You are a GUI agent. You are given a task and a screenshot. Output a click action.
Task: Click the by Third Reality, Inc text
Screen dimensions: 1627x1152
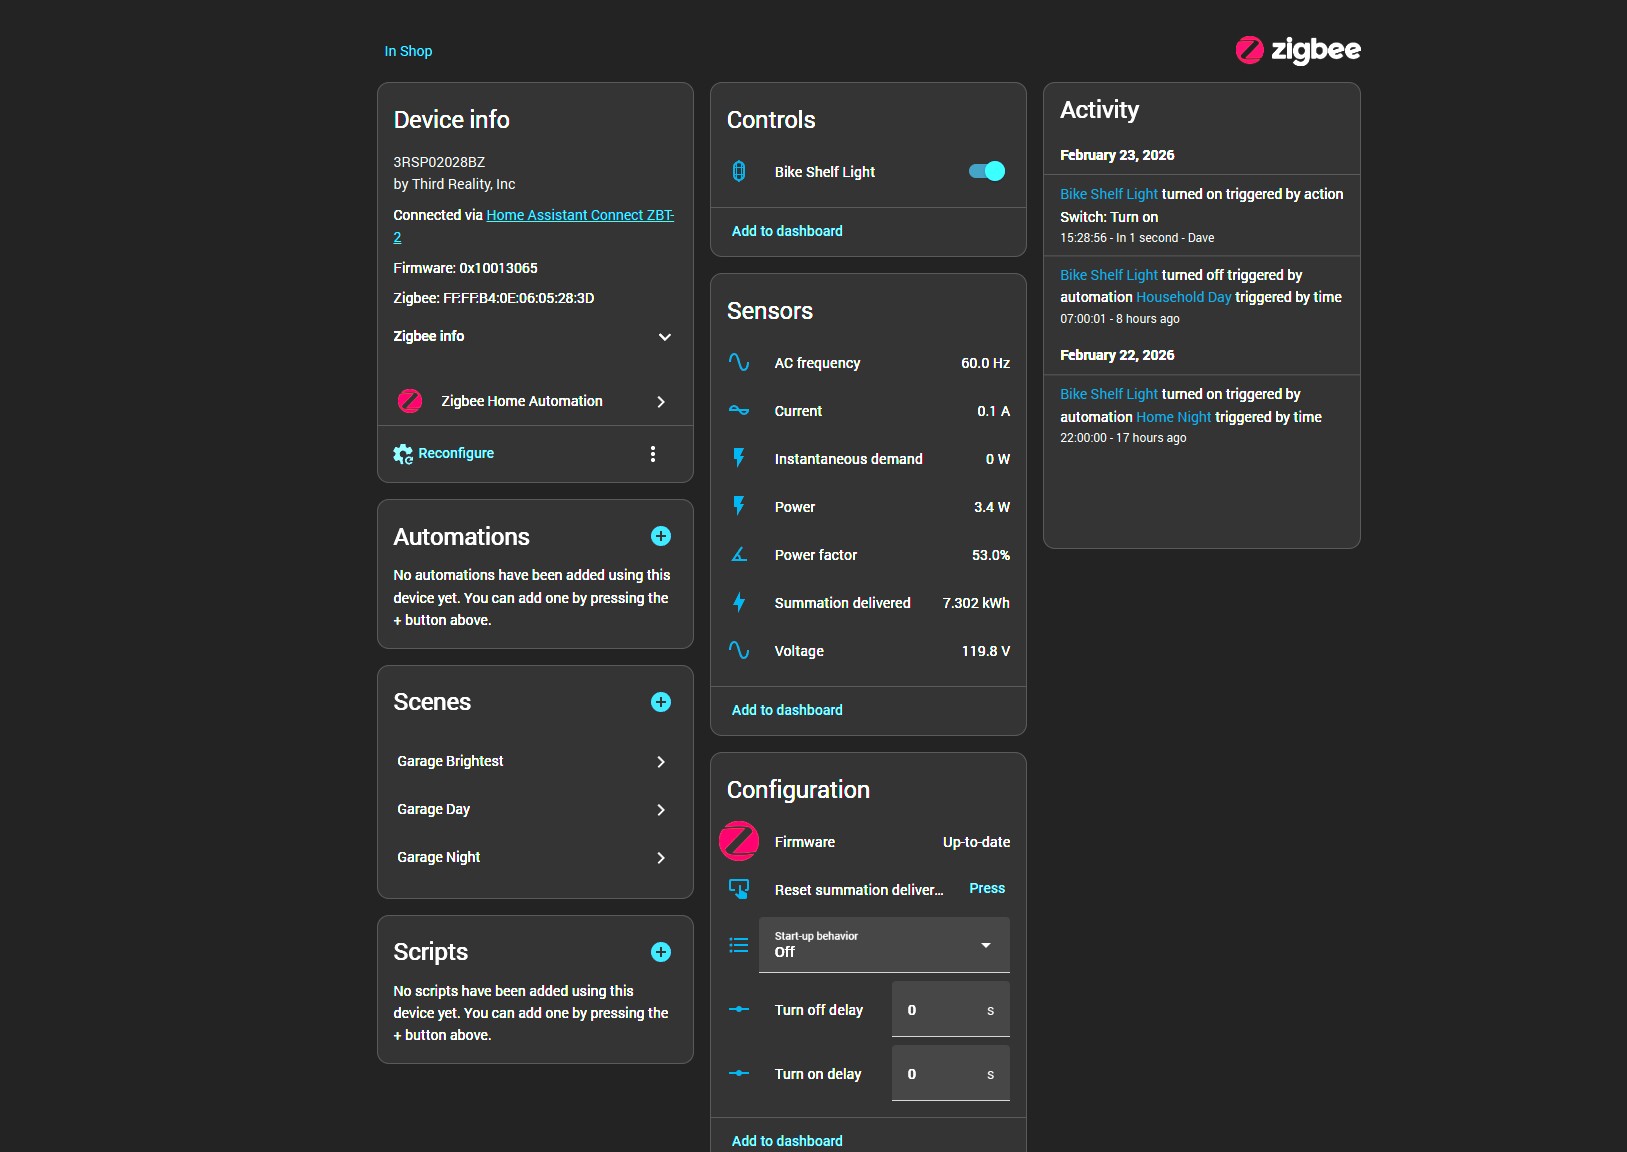pos(455,184)
